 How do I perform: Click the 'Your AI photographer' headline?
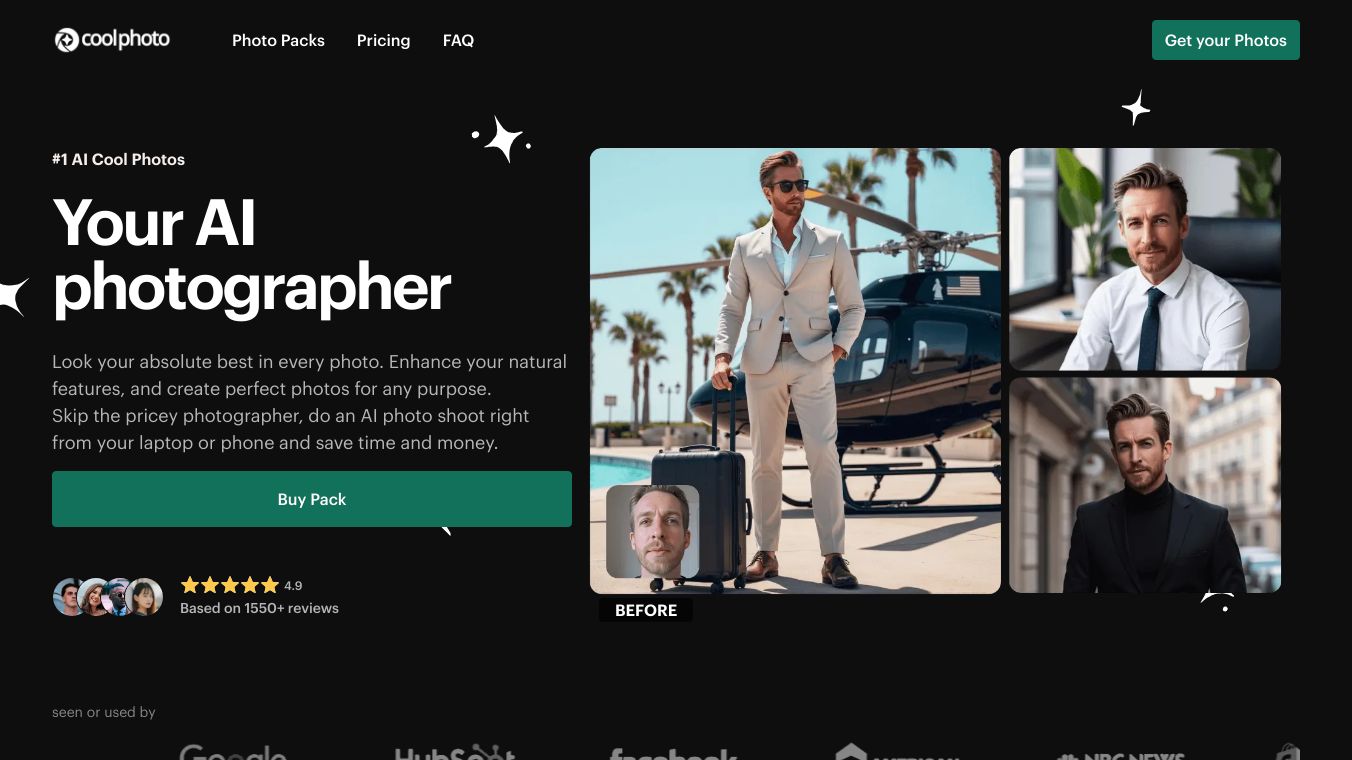(x=252, y=255)
